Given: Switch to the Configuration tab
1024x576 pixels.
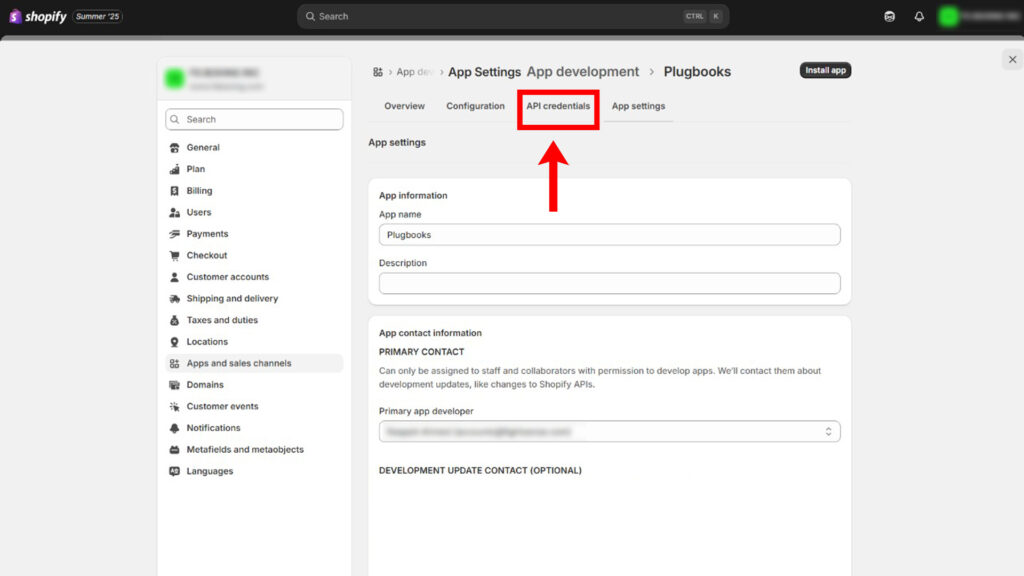Looking at the screenshot, I should click(x=475, y=106).
